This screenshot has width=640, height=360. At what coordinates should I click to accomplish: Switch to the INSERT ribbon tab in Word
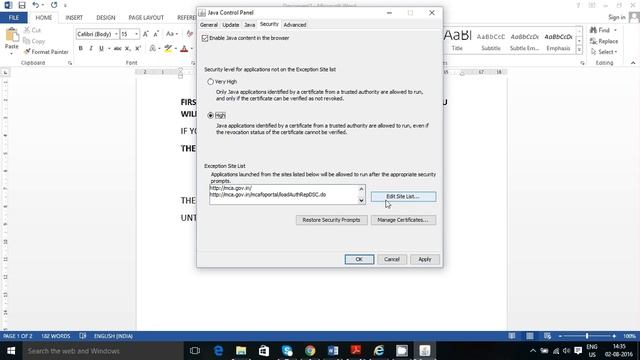(74, 18)
